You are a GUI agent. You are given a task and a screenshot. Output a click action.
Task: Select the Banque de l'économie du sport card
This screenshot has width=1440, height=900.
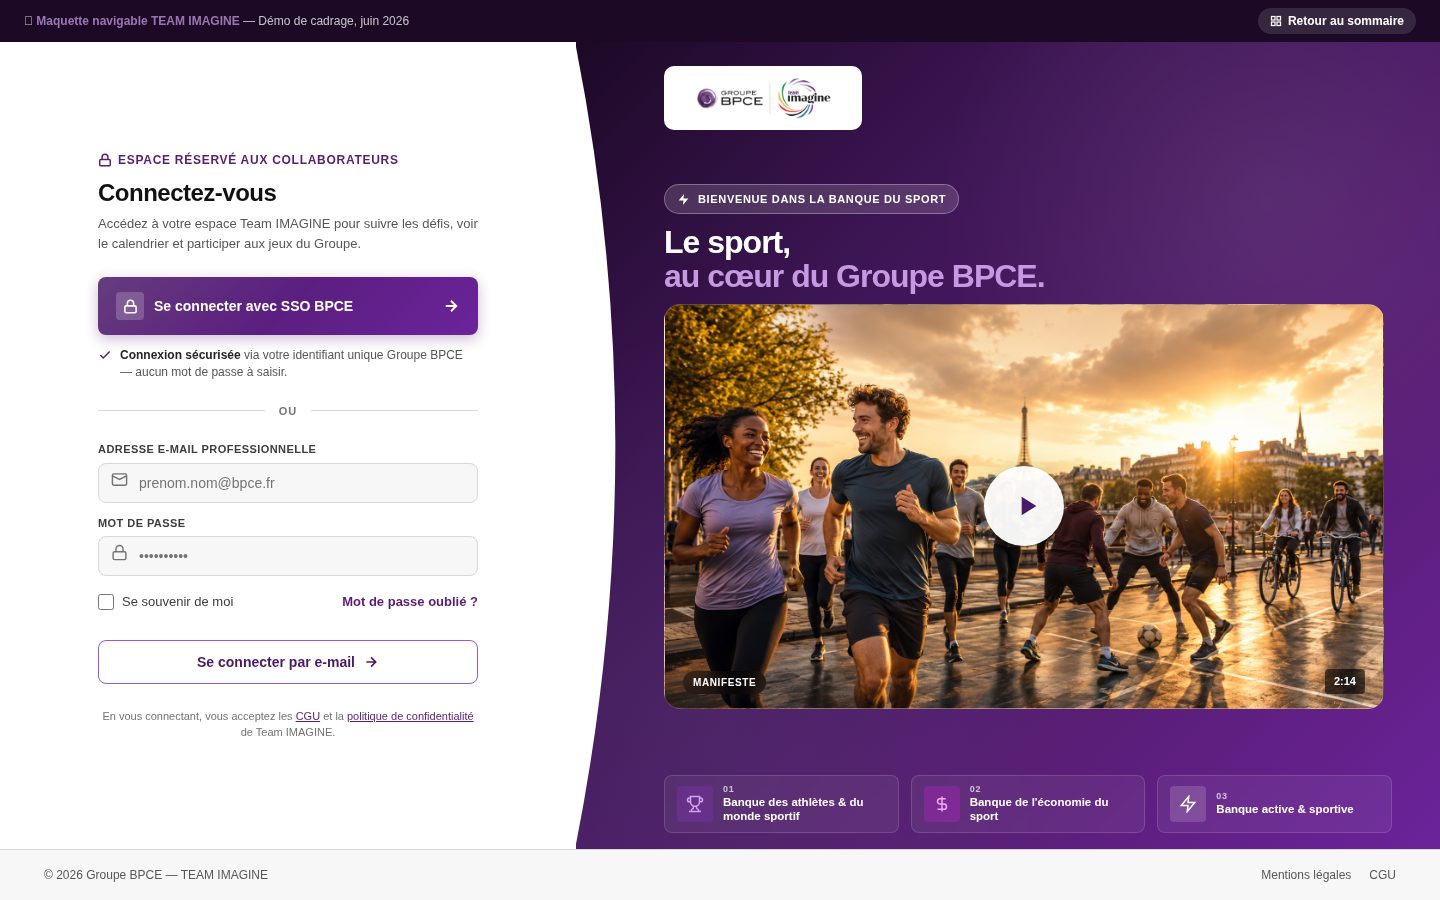pos(1028,804)
